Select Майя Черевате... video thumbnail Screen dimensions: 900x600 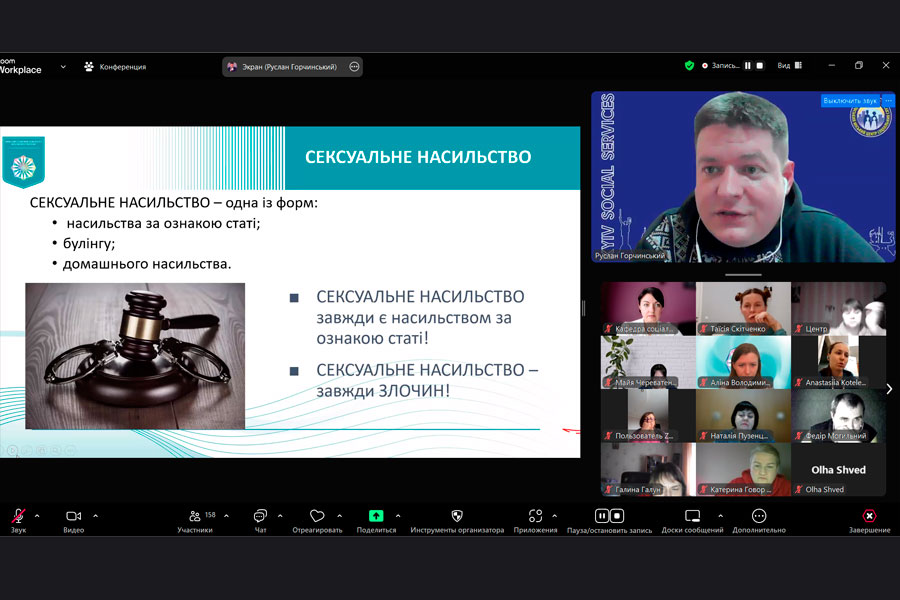click(x=648, y=362)
